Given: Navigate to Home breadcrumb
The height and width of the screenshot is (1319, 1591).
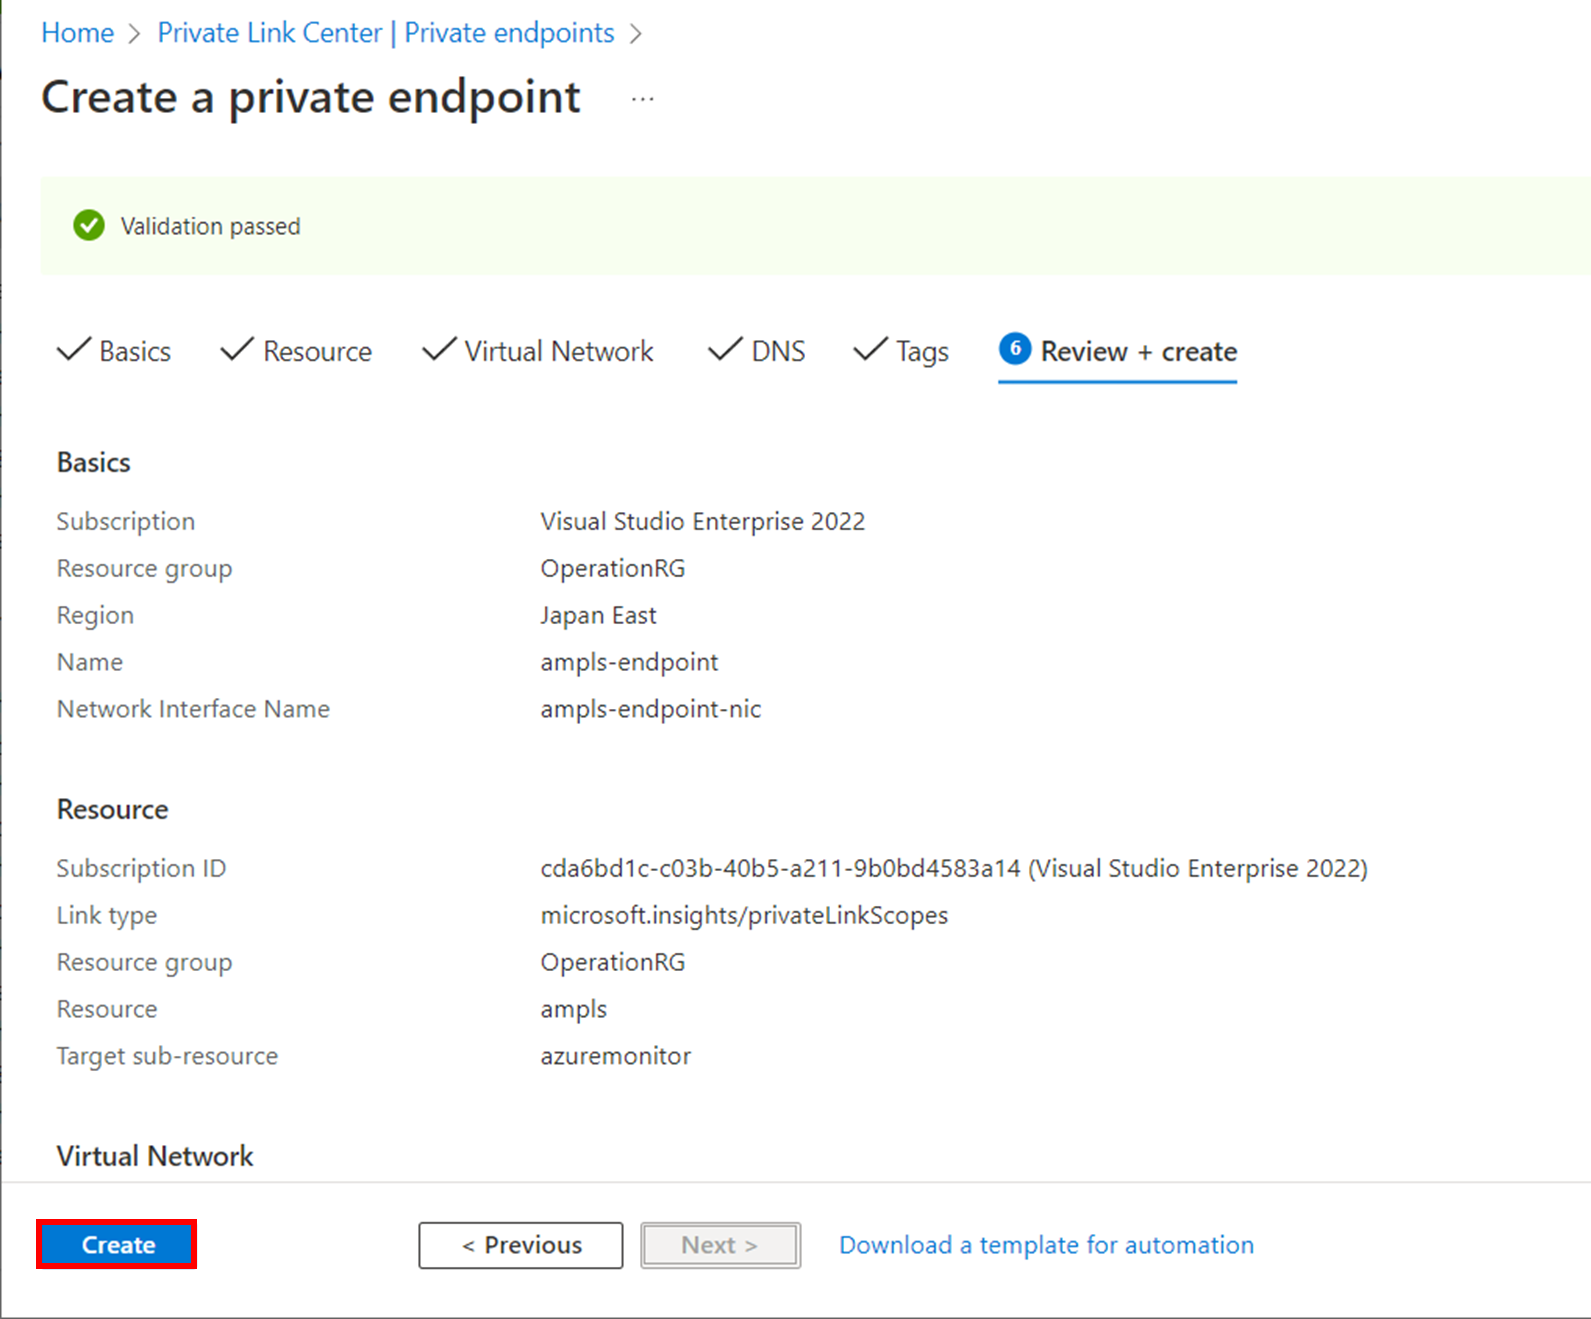Looking at the screenshot, I should (x=78, y=33).
